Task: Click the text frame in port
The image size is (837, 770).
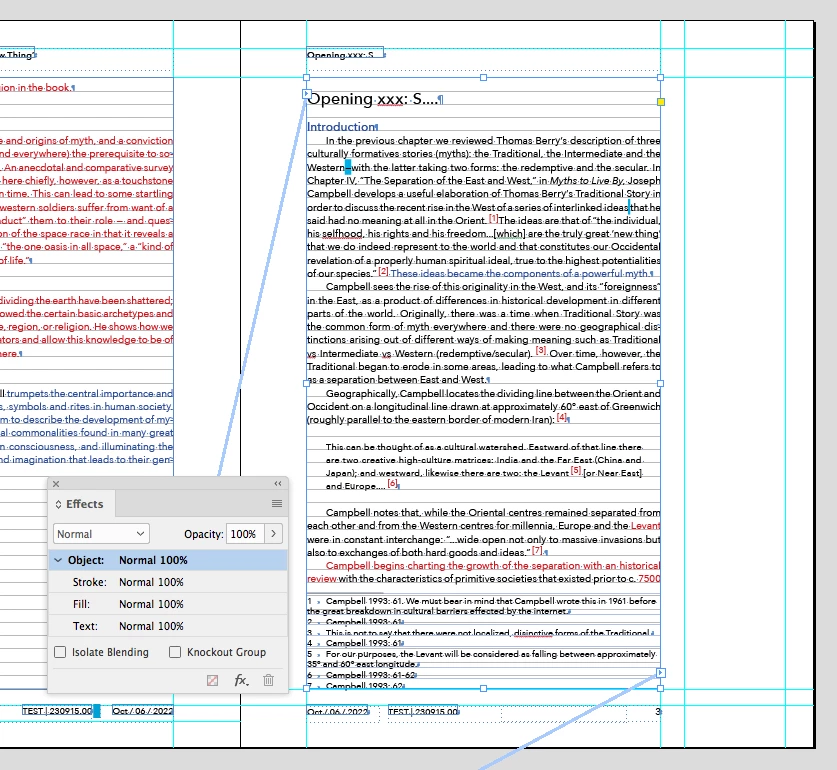Action: tap(306, 95)
